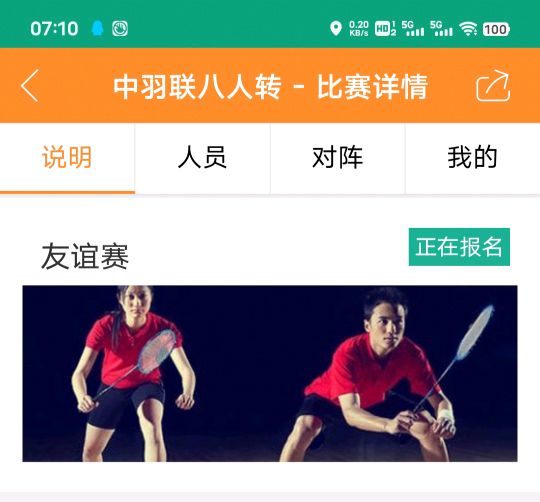Tap the 中羽联八人转 - 比赛详情 header title
Viewport: 540px width, 502px height.
270,86
